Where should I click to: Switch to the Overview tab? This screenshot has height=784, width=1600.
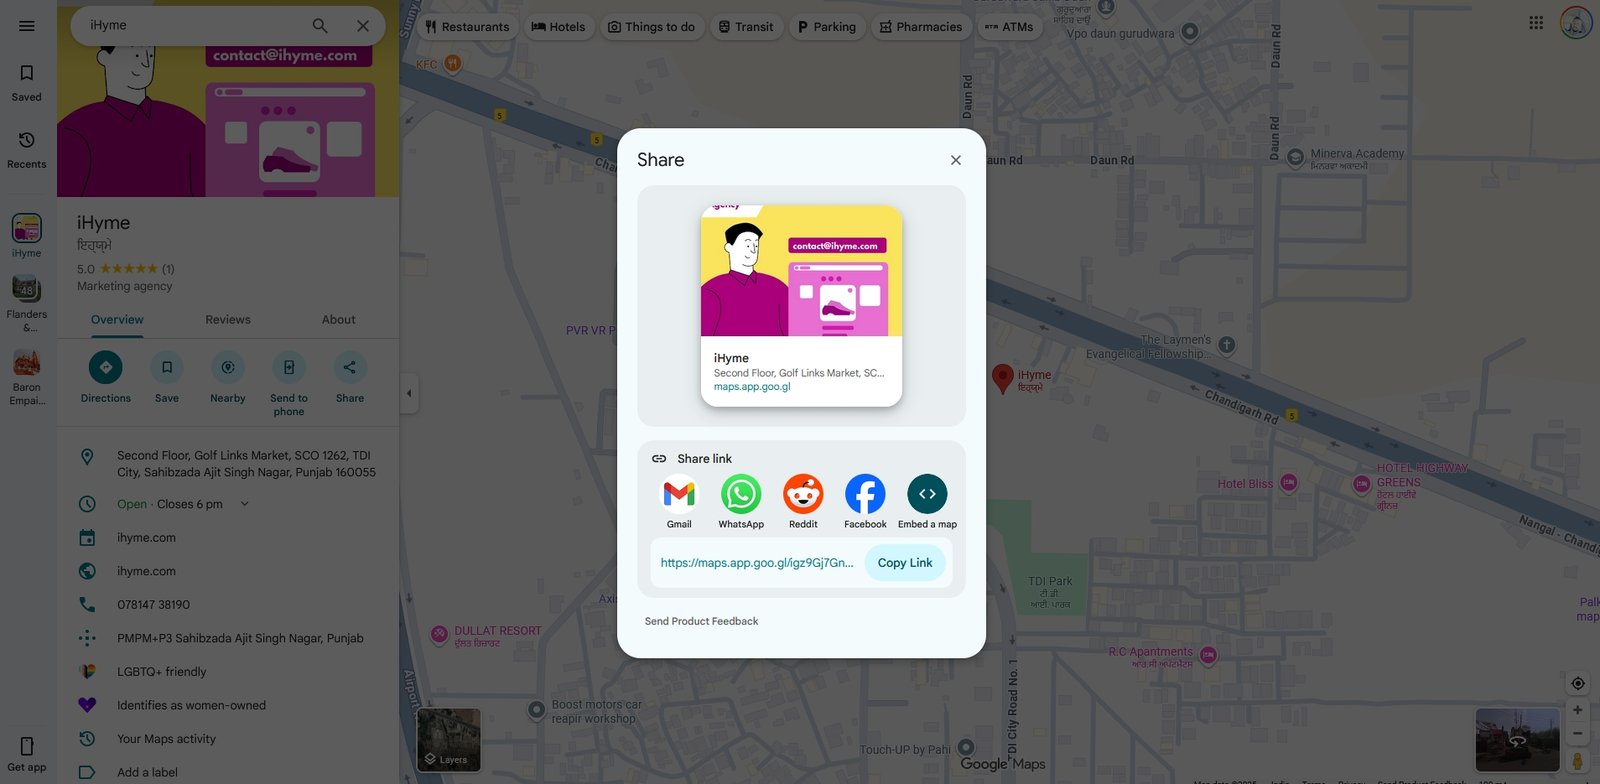coord(117,320)
